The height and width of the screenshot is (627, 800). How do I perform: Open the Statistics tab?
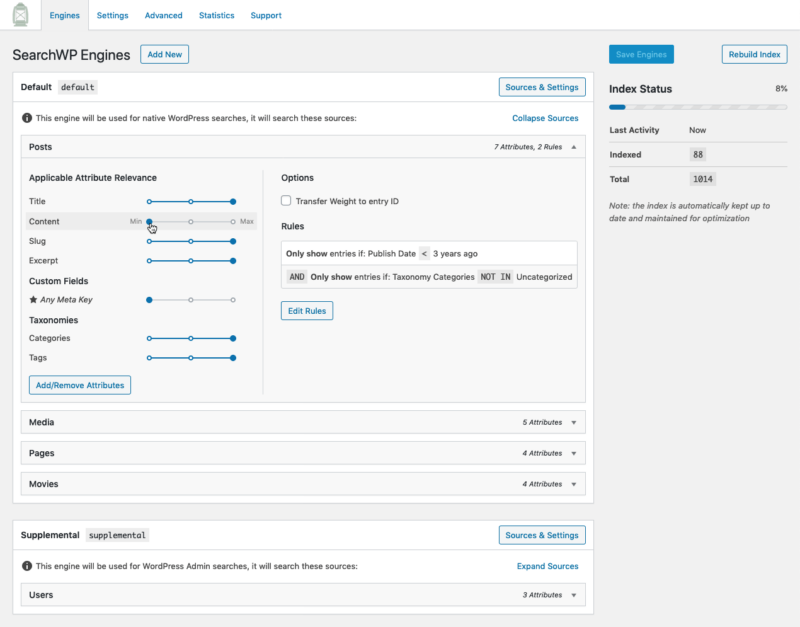point(216,15)
